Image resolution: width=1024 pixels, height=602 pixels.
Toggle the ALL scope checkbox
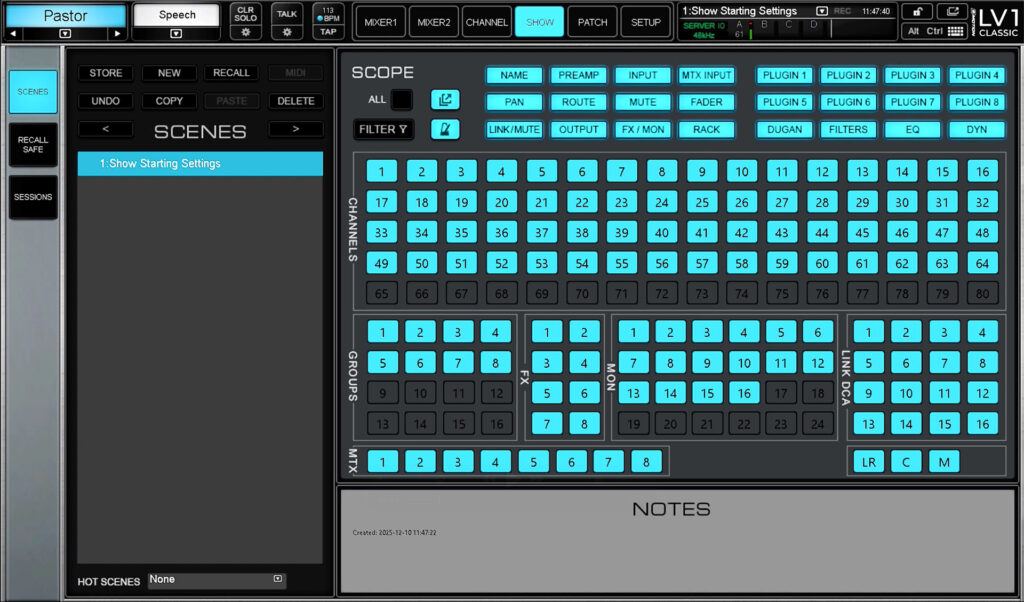point(403,100)
